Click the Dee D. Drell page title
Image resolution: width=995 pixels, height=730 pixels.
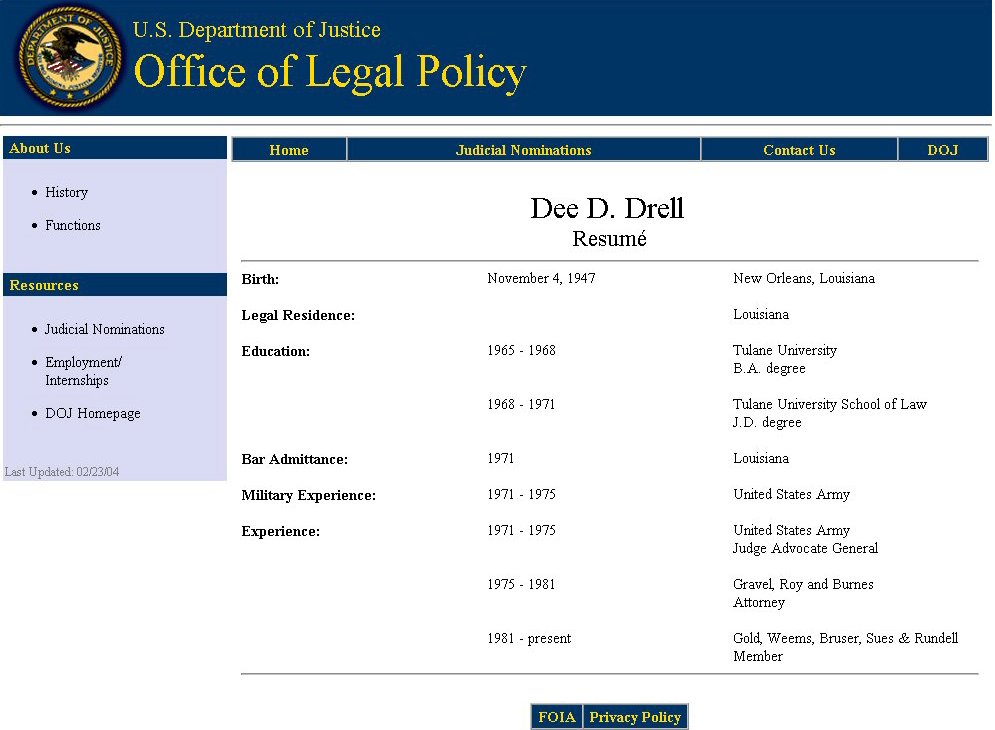(607, 208)
